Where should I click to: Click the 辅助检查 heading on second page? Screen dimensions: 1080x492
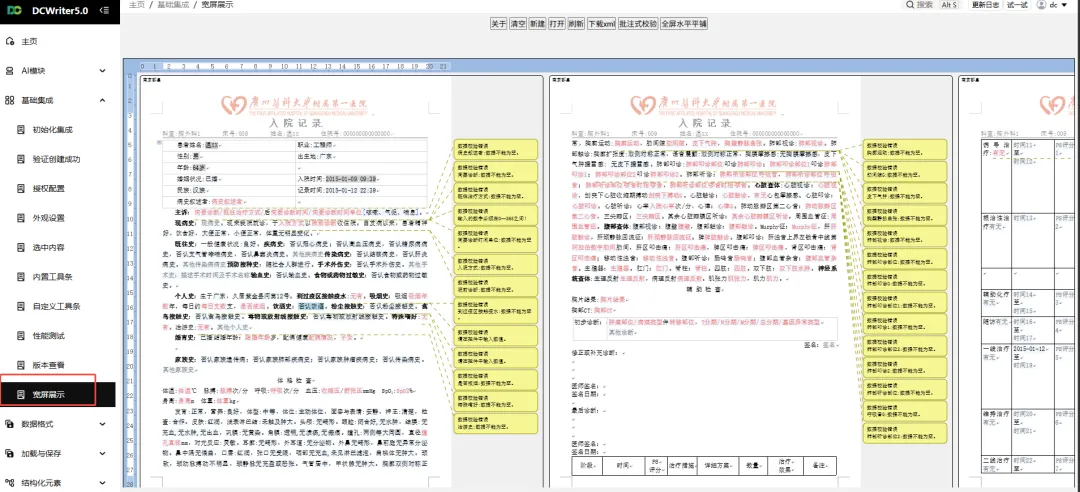point(704,289)
